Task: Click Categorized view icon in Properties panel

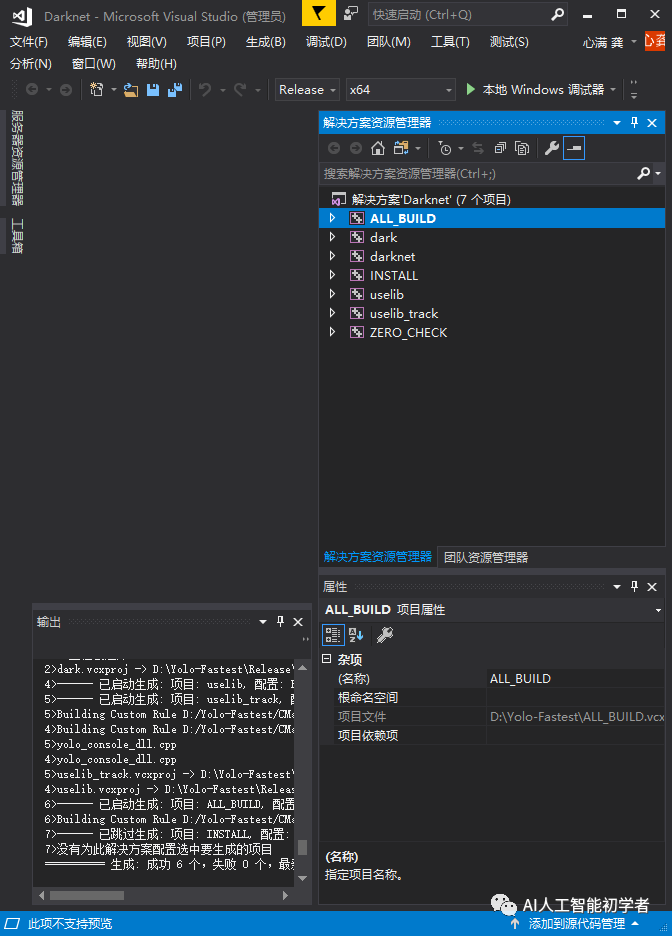Action: 333,635
